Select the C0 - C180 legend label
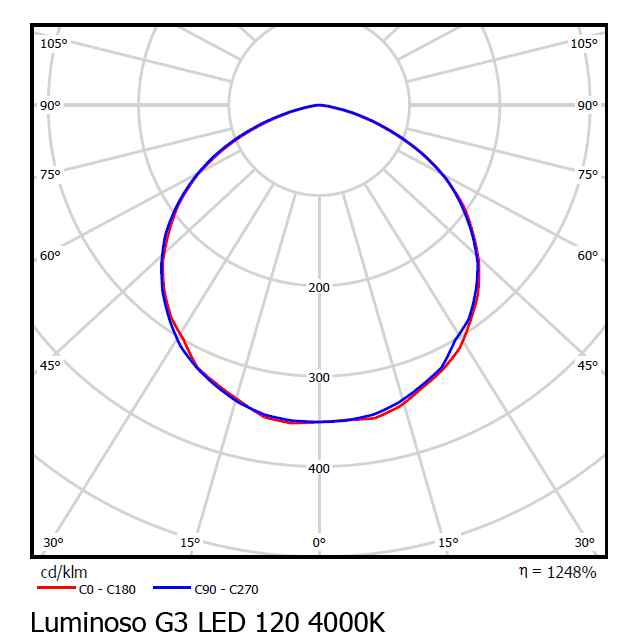Viewport: 638px width, 638px height. click(x=107, y=590)
